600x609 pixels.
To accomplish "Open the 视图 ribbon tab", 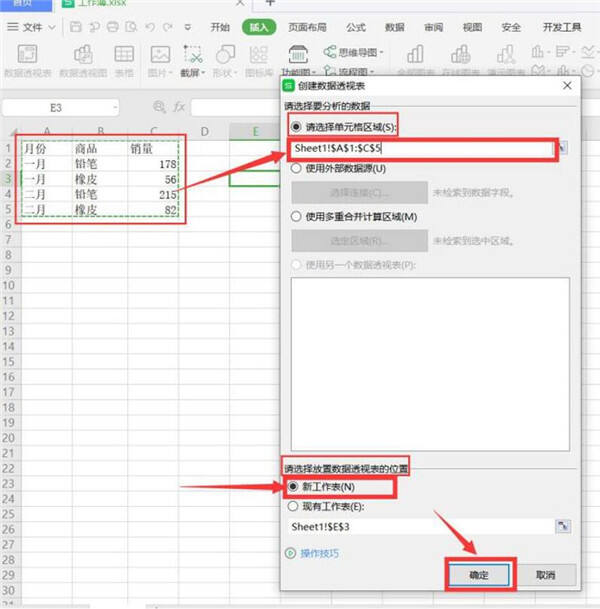I will coord(472,27).
